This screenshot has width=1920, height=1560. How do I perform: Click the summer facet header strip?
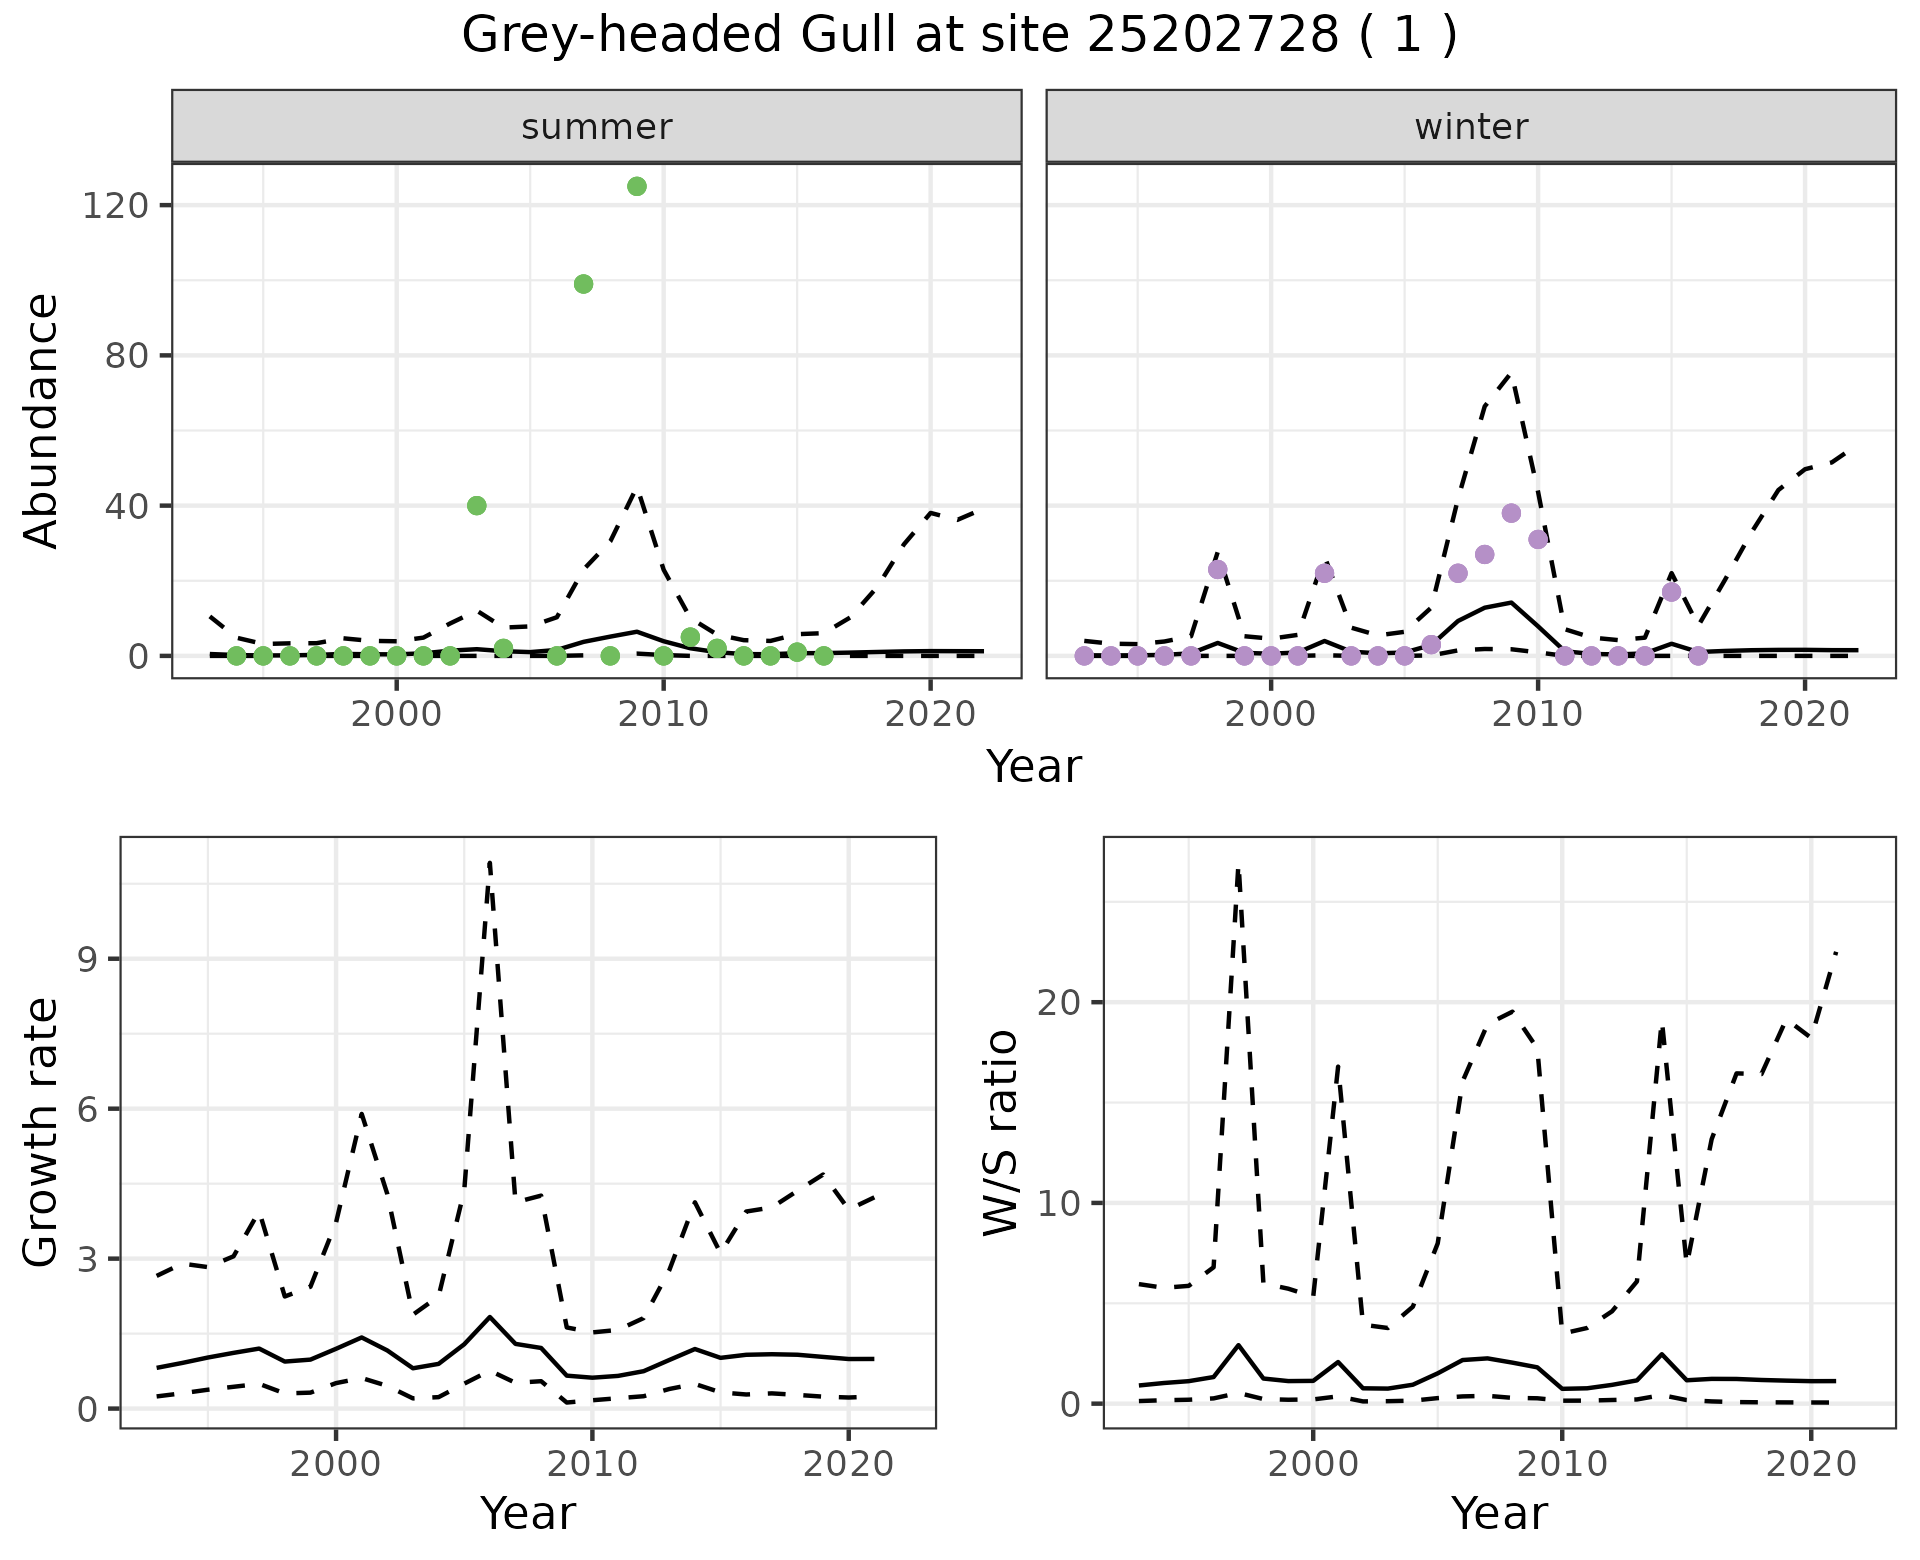[x=597, y=127]
